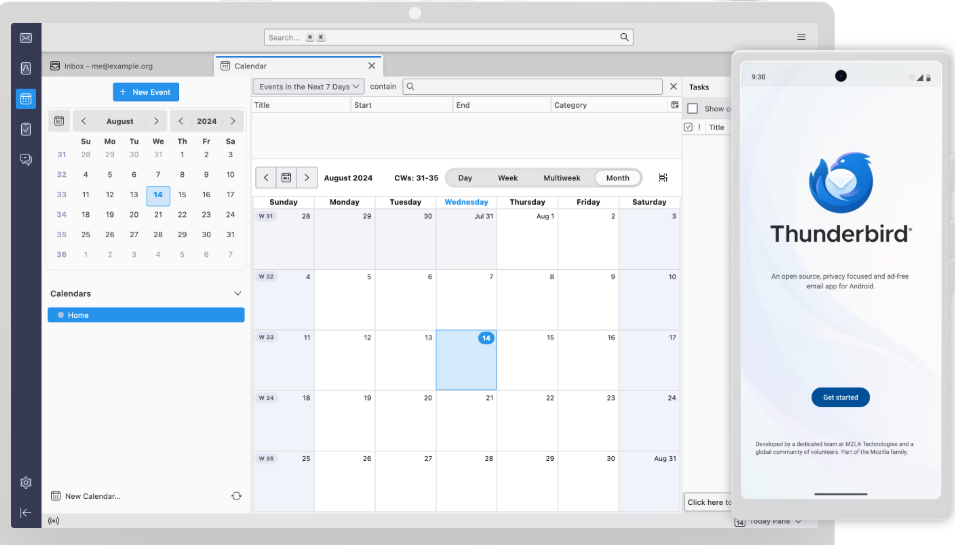
Task: Open Events in the Next 7 Days dropdown
Action: [x=308, y=86]
